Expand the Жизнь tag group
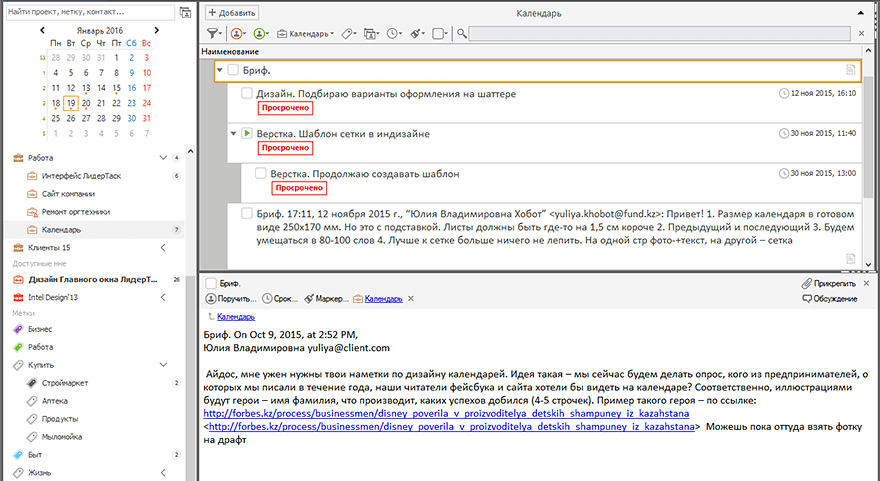Screen dimensions: 880x481 point(163,473)
